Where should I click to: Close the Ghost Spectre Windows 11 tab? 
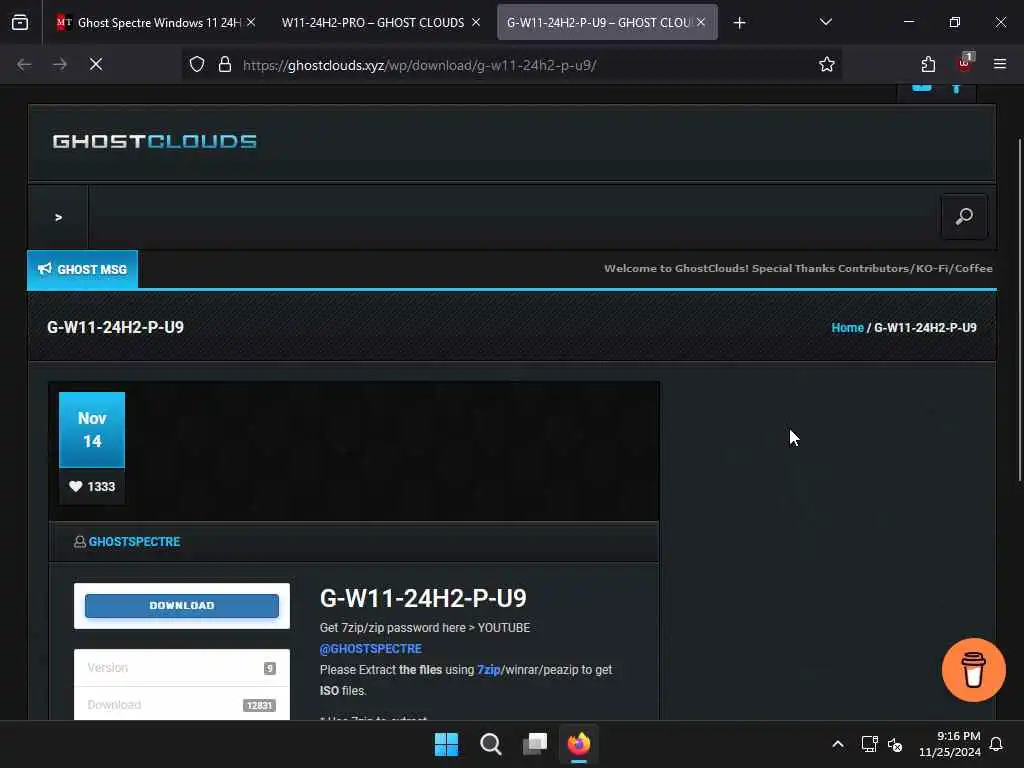tap(251, 22)
